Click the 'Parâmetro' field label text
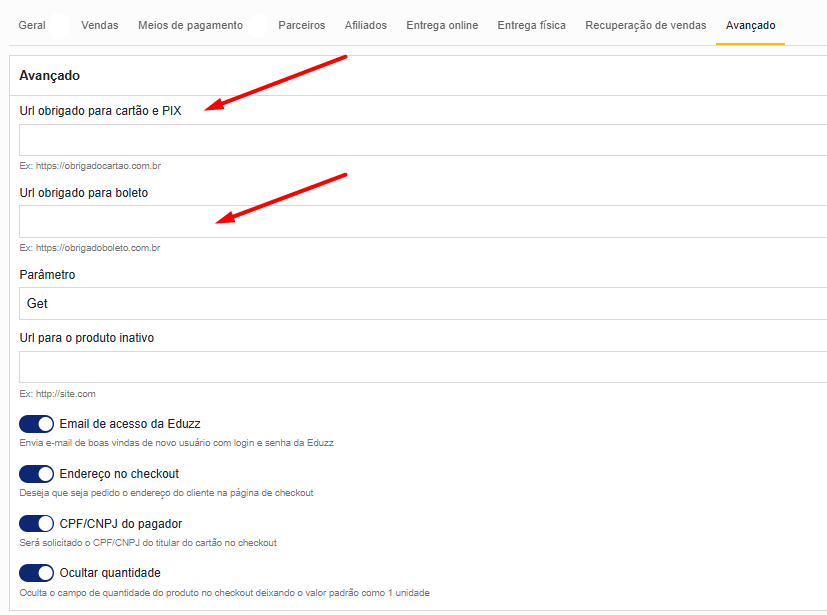The image size is (827, 615). click(x=47, y=274)
